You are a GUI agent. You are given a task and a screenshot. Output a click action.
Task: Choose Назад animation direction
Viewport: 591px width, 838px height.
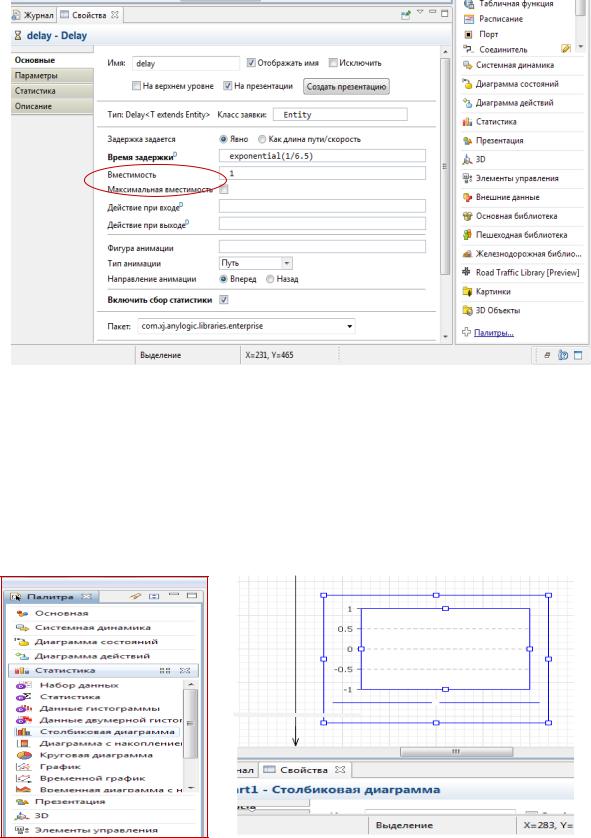click(x=270, y=279)
